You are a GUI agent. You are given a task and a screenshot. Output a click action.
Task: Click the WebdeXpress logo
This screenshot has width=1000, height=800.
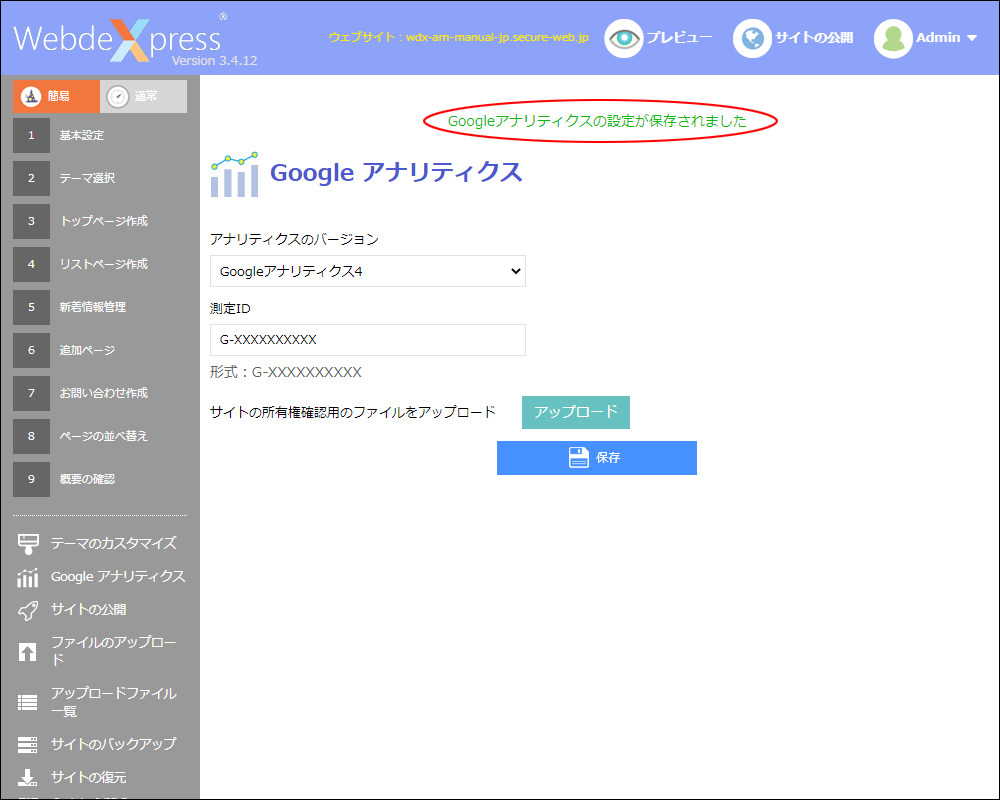[120, 40]
